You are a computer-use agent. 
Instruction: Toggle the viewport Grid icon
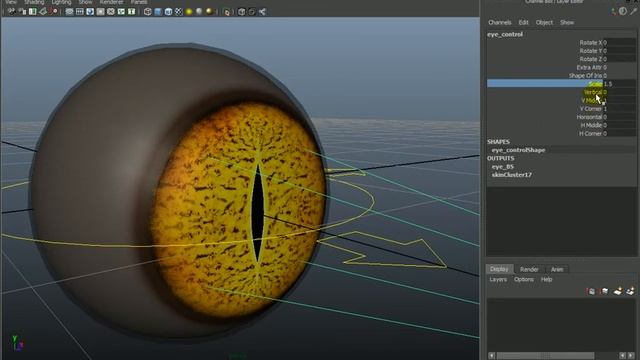(69, 12)
